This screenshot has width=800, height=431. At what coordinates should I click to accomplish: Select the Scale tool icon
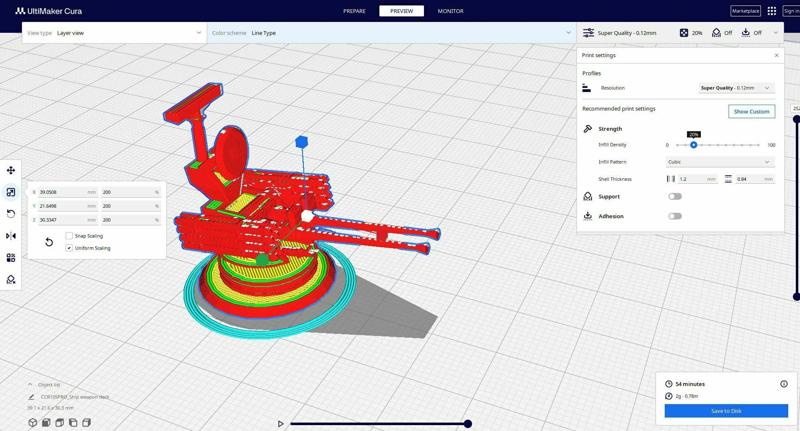tap(11, 192)
